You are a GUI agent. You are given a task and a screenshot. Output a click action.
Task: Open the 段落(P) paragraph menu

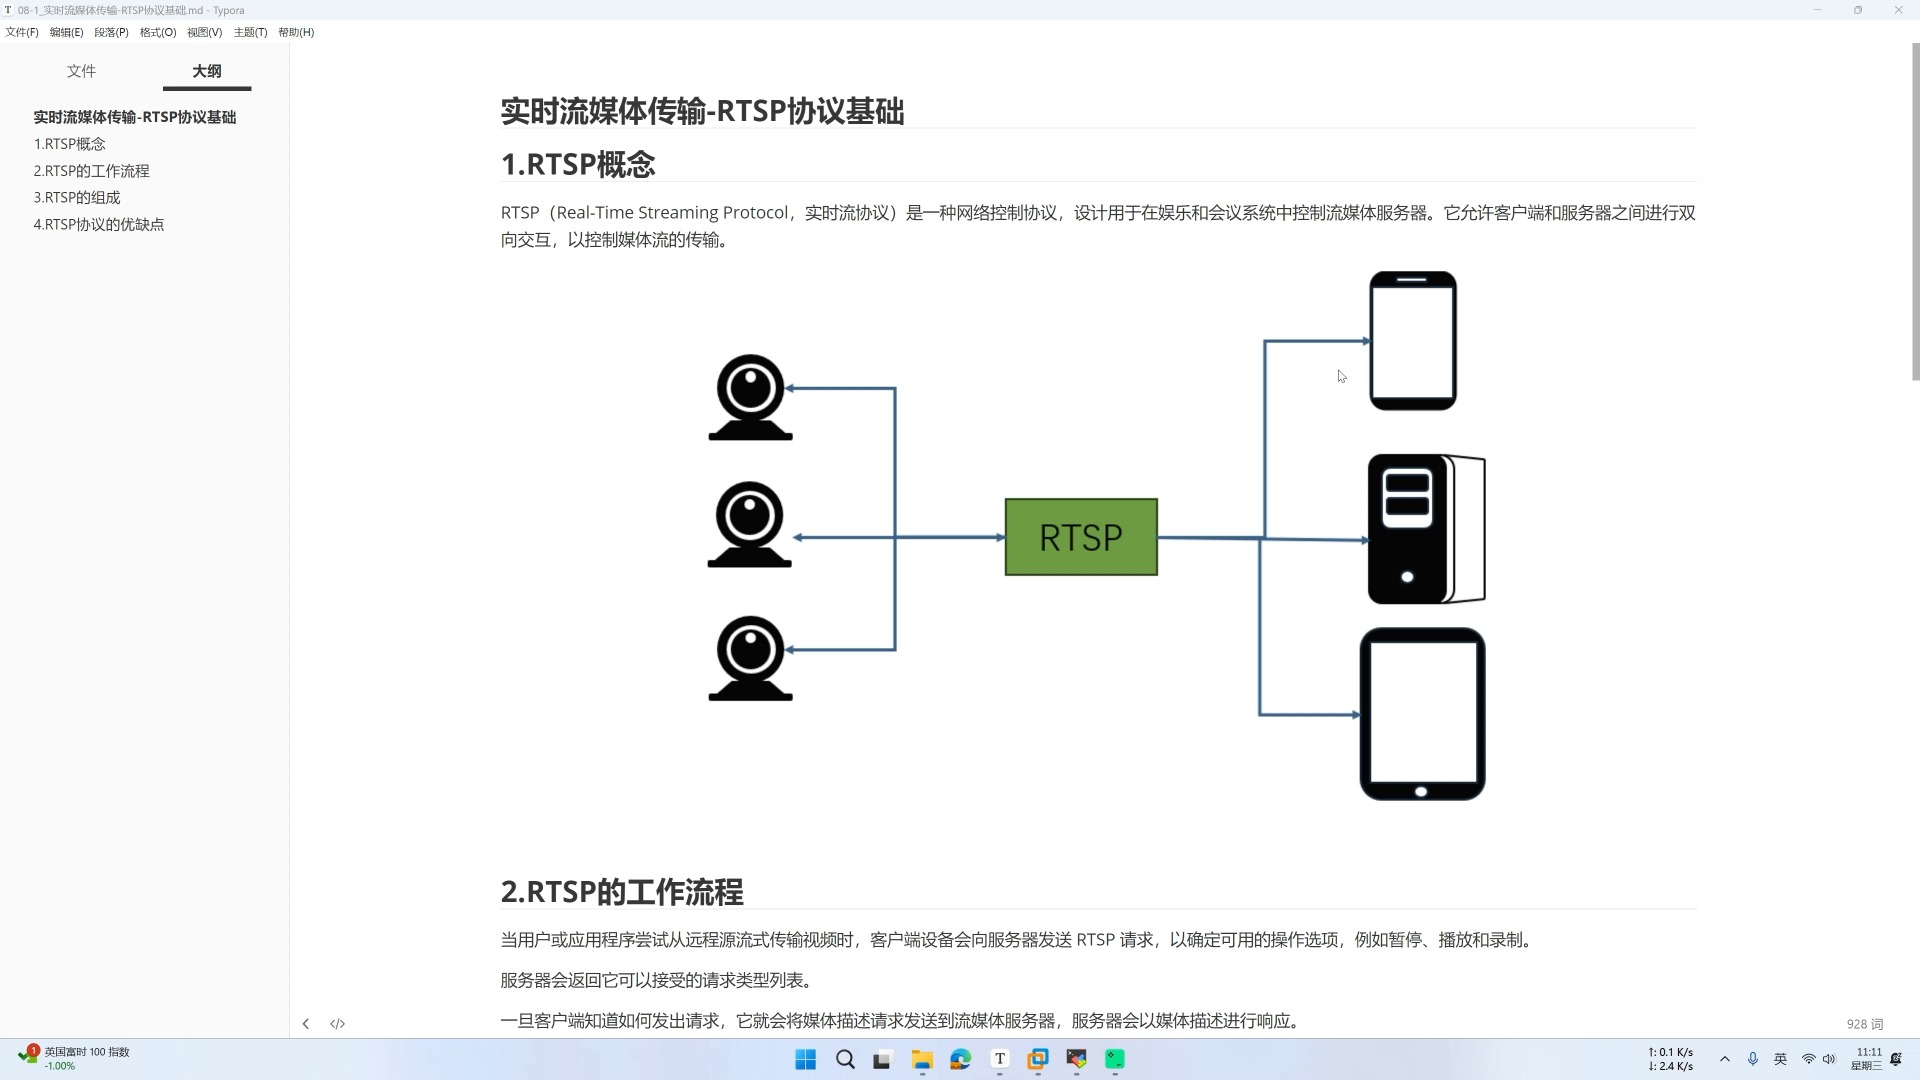(x=111, y=32)
